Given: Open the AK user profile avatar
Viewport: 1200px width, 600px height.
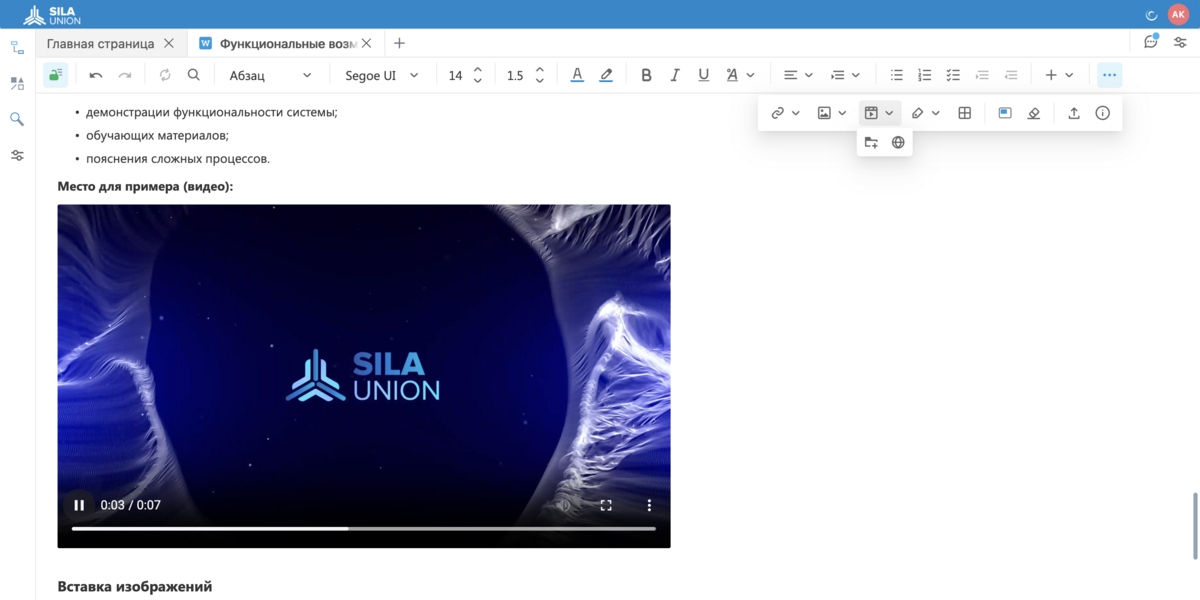Looking at the screenshot, I should (1178, 14).
